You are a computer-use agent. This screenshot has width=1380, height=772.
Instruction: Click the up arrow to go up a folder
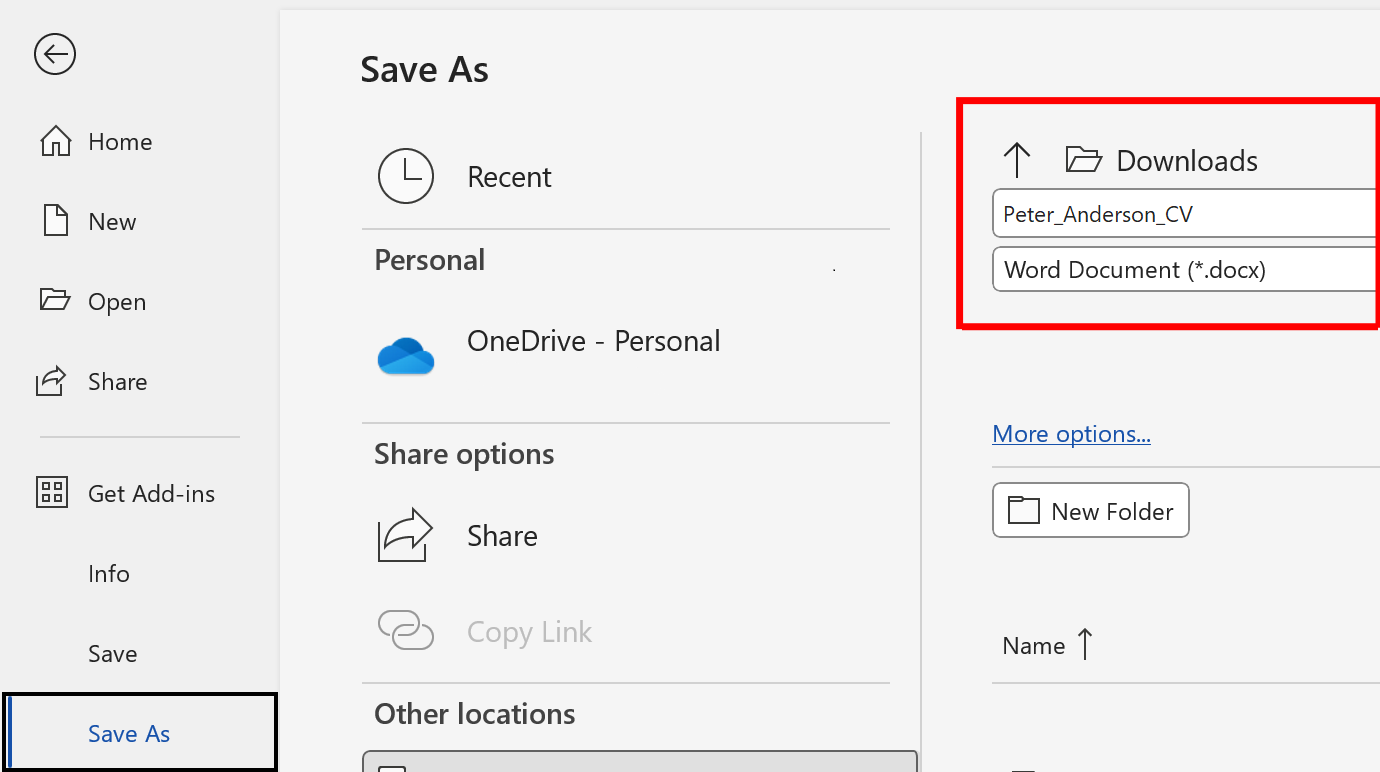point(1017,159)
